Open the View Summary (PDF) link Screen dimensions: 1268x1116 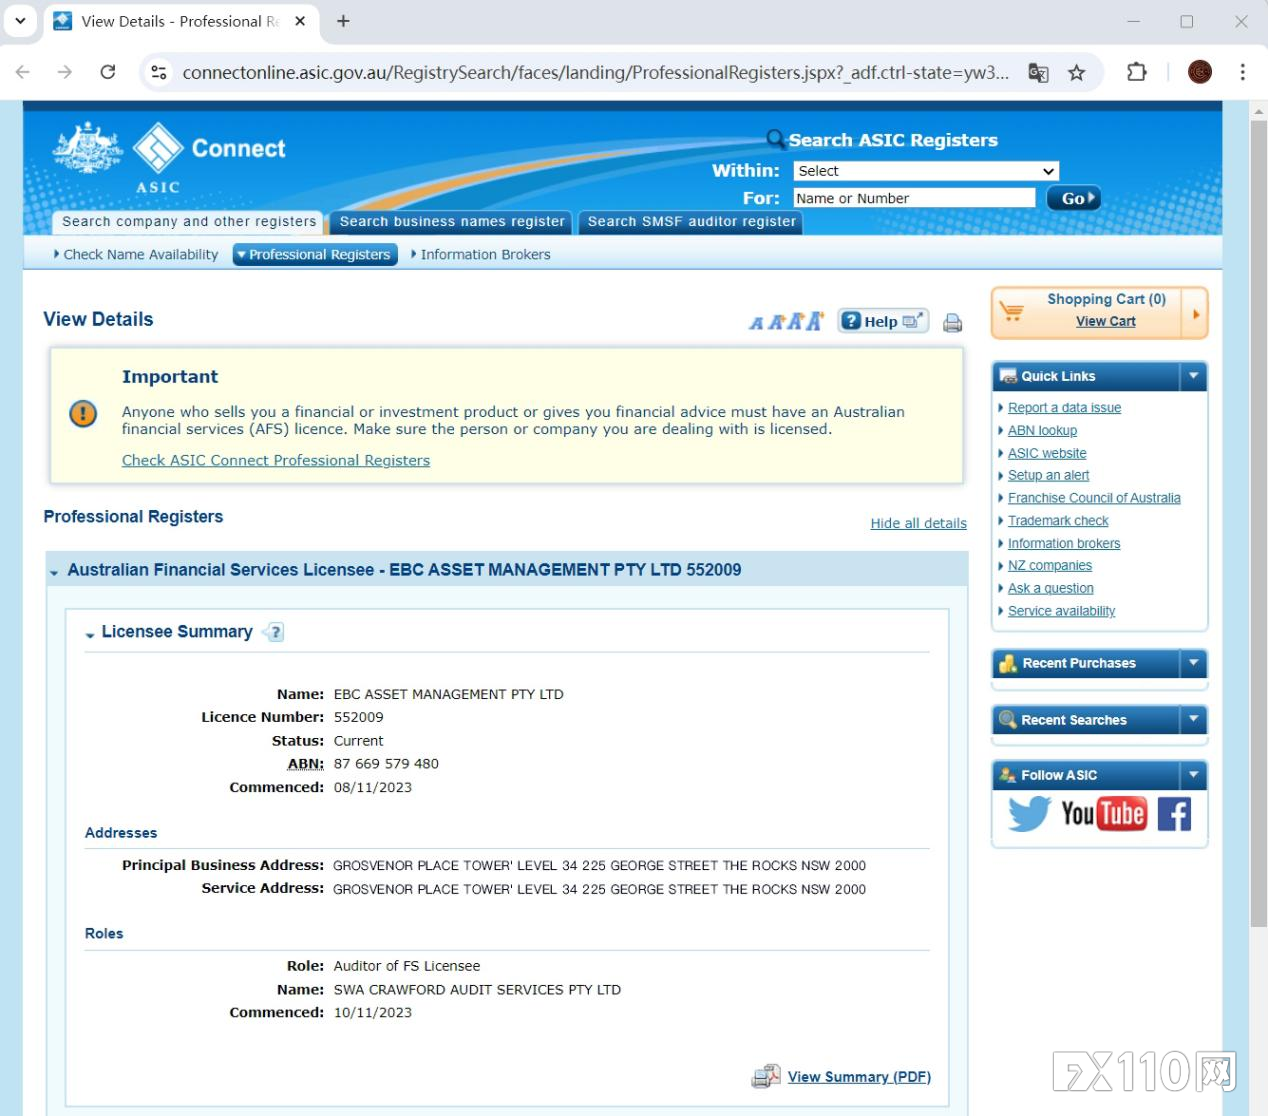point(859,1077)
